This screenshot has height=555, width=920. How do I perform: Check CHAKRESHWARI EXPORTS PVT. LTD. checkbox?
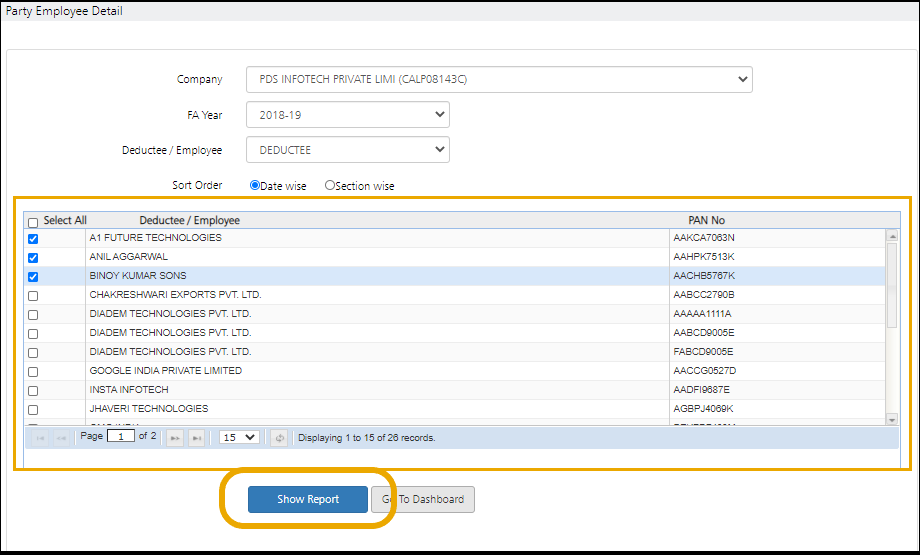pyautogui.click(x=33, y=296)
